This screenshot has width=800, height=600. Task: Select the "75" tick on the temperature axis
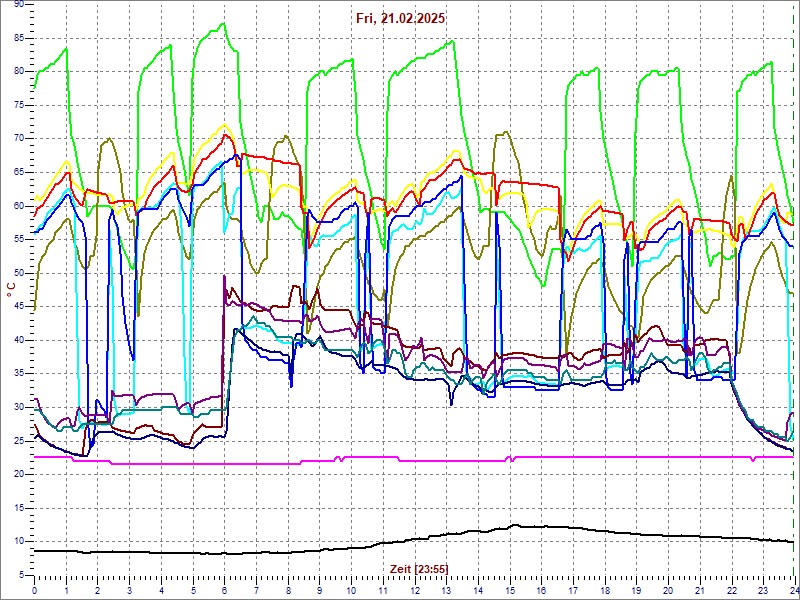click(19, 105)
